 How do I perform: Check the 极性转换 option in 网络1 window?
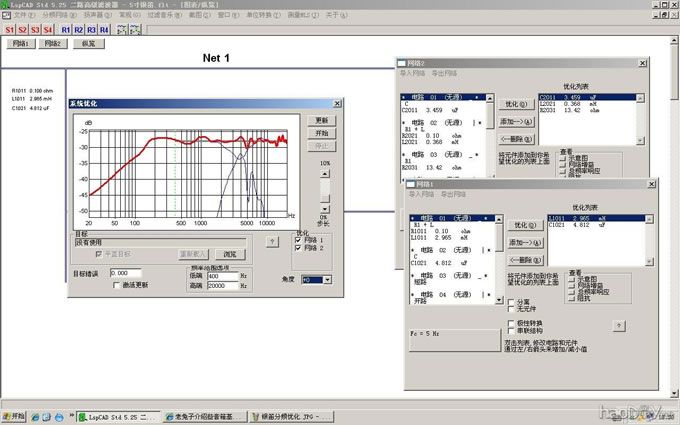512,325
